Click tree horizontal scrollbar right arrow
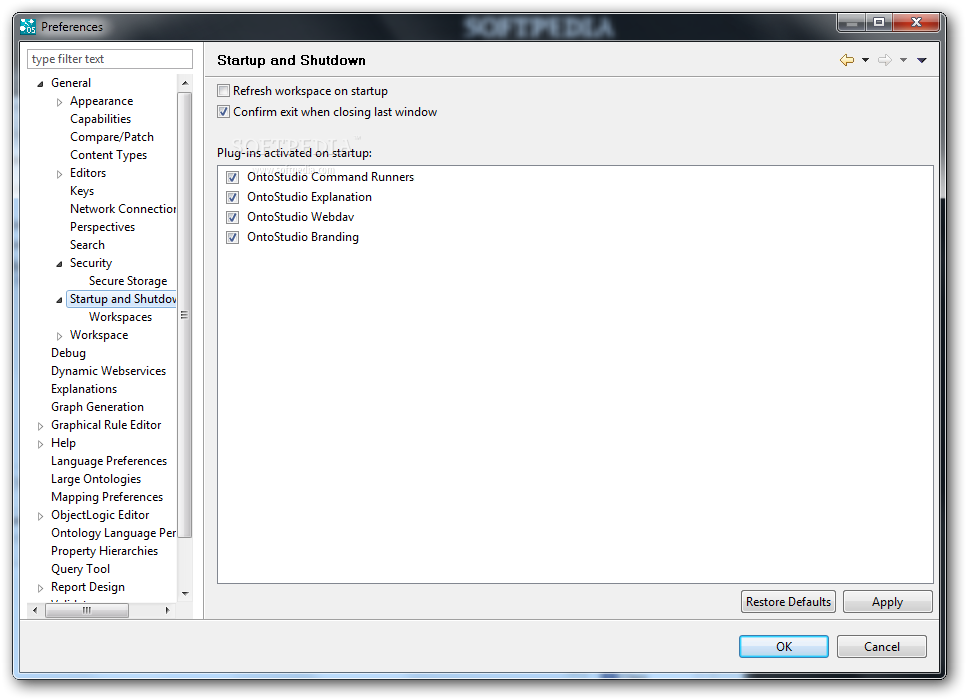The height and width of the screenshot is (700, 967). coord(167,611)
